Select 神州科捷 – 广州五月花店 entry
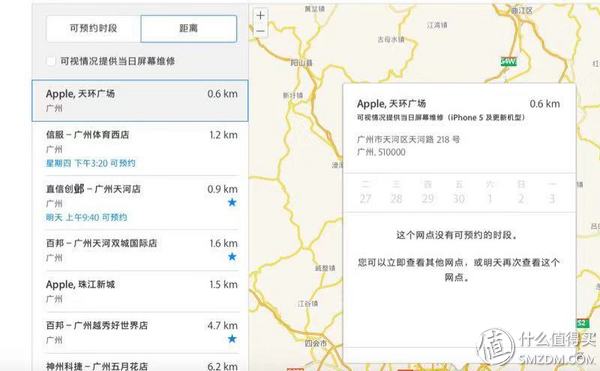 (140, 363)
